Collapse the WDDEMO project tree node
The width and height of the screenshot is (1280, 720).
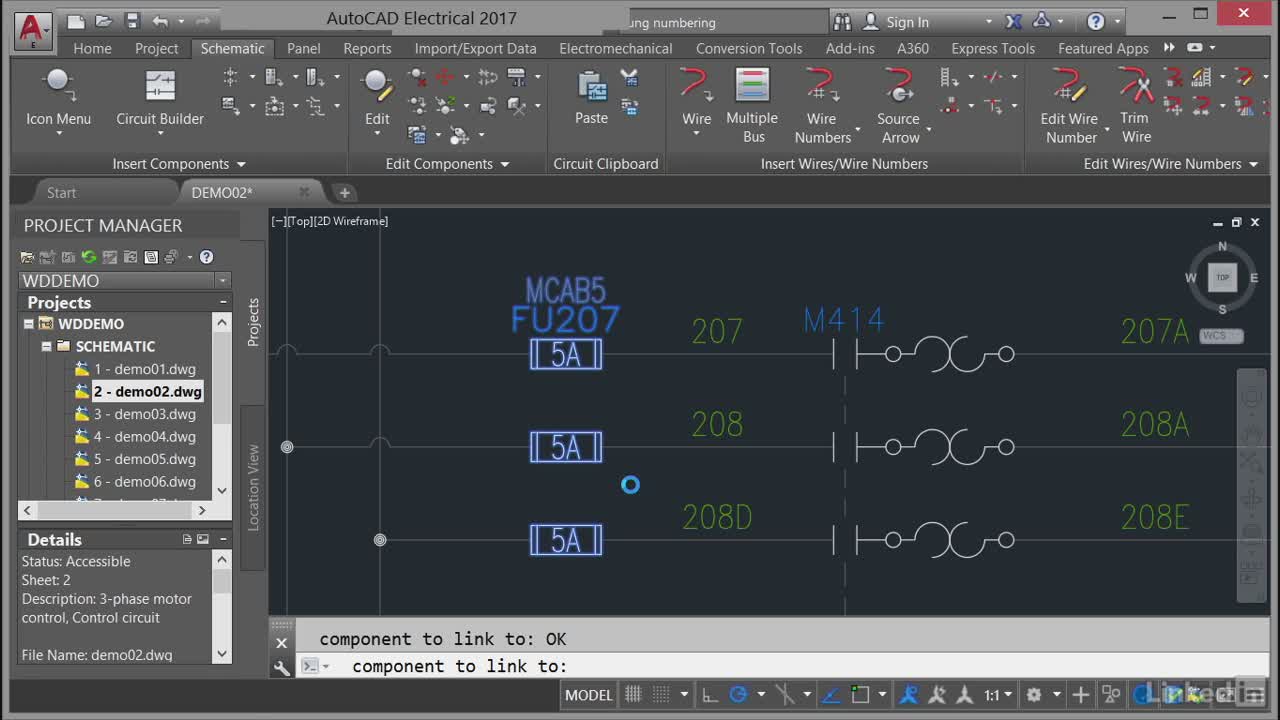click(29, 324)
